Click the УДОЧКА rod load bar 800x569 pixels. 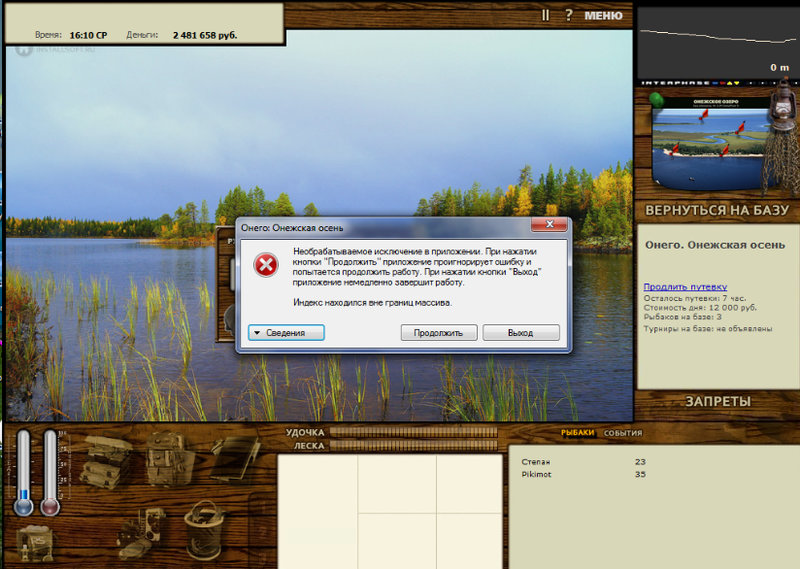point(413,432)
